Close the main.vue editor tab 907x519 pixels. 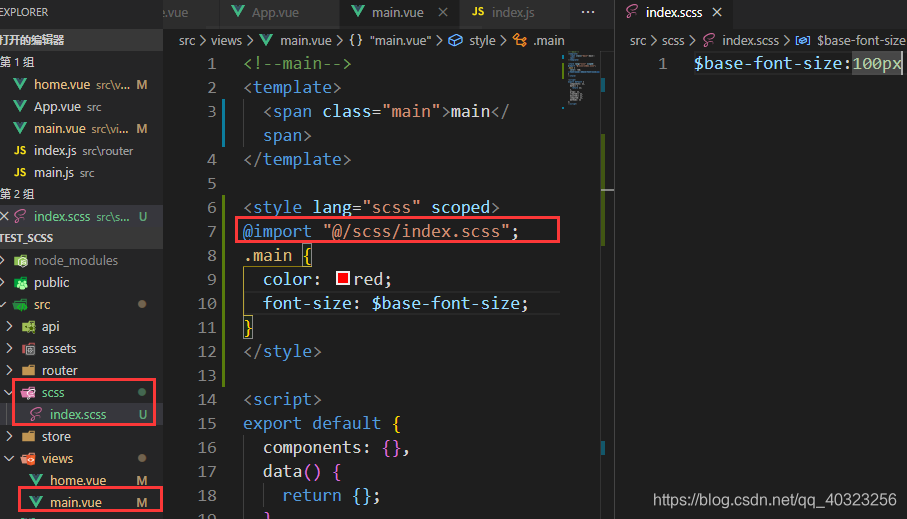[x=443, y=12]
